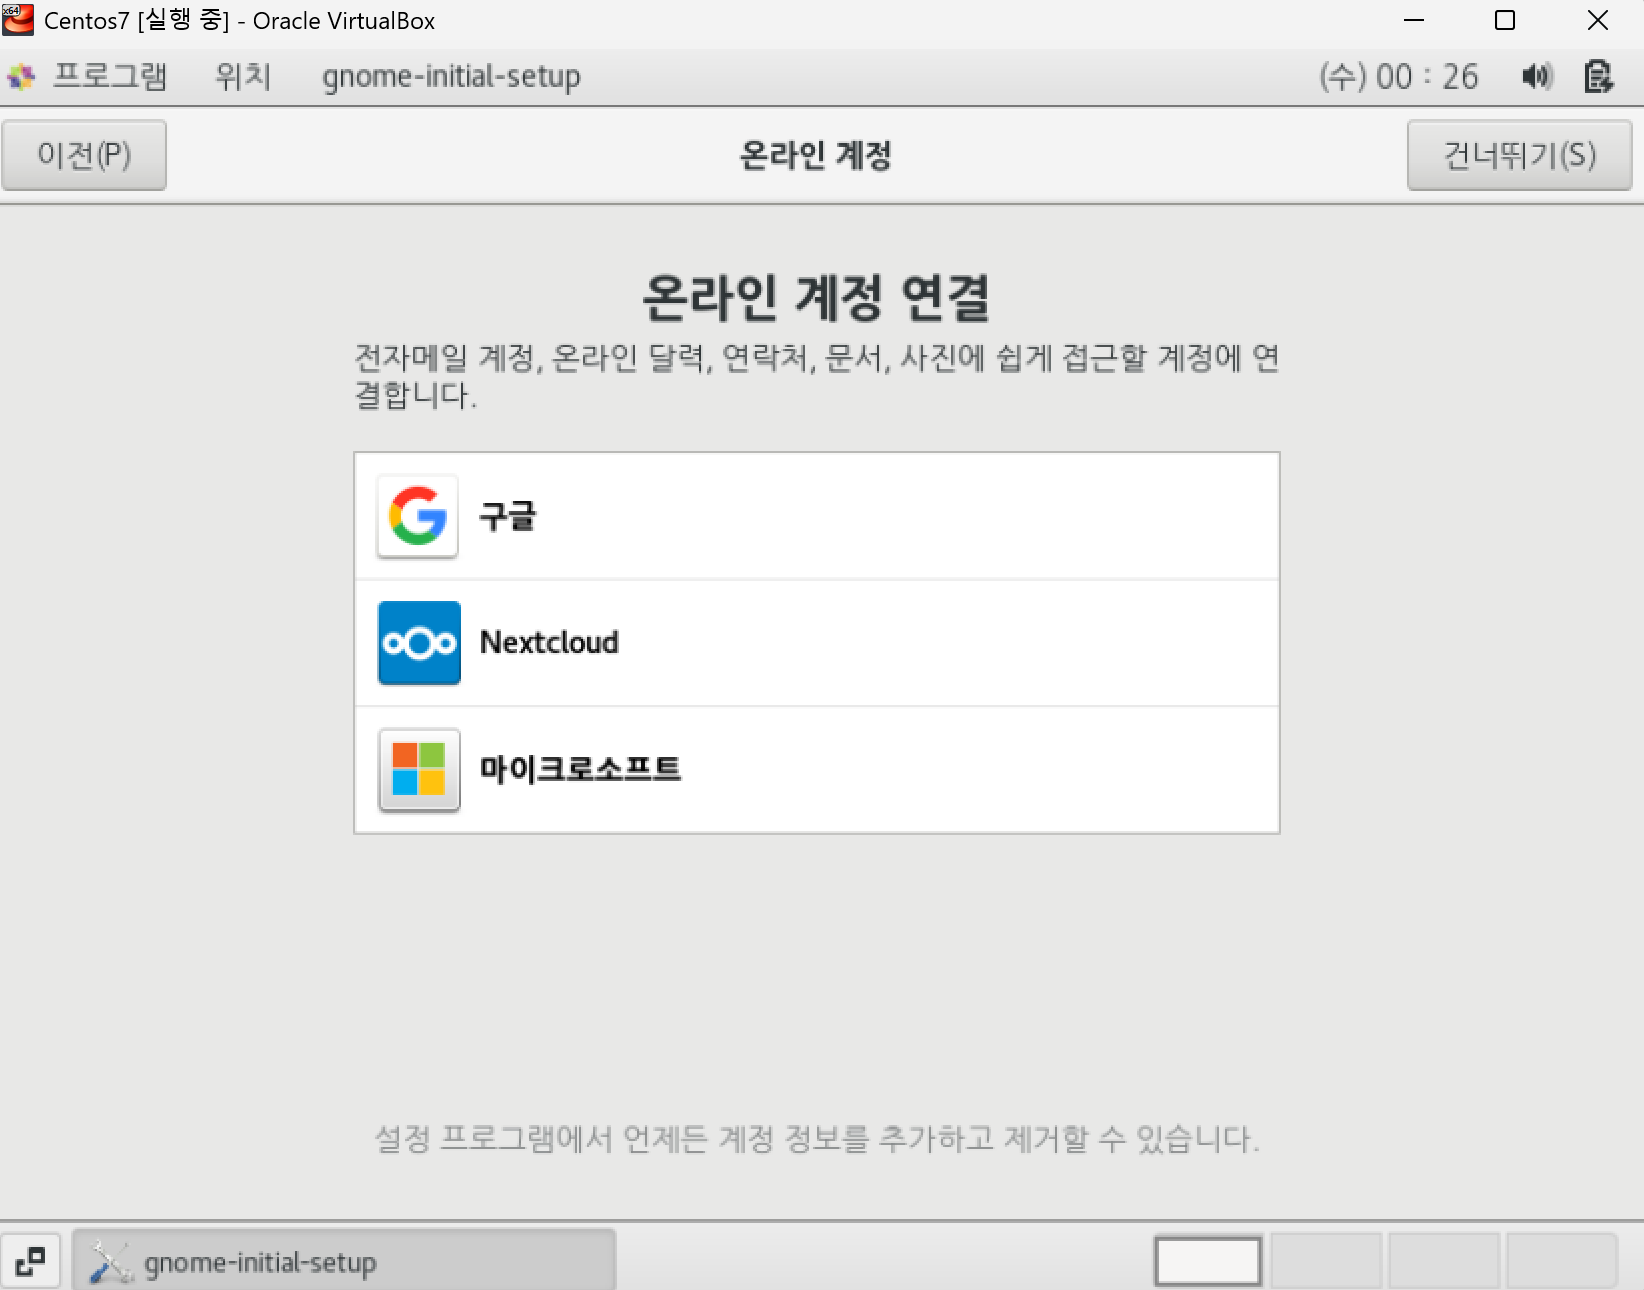Open the volume speaker icon in top bar
This screenshot has width=1644, height=1290.
point(1537,76)
